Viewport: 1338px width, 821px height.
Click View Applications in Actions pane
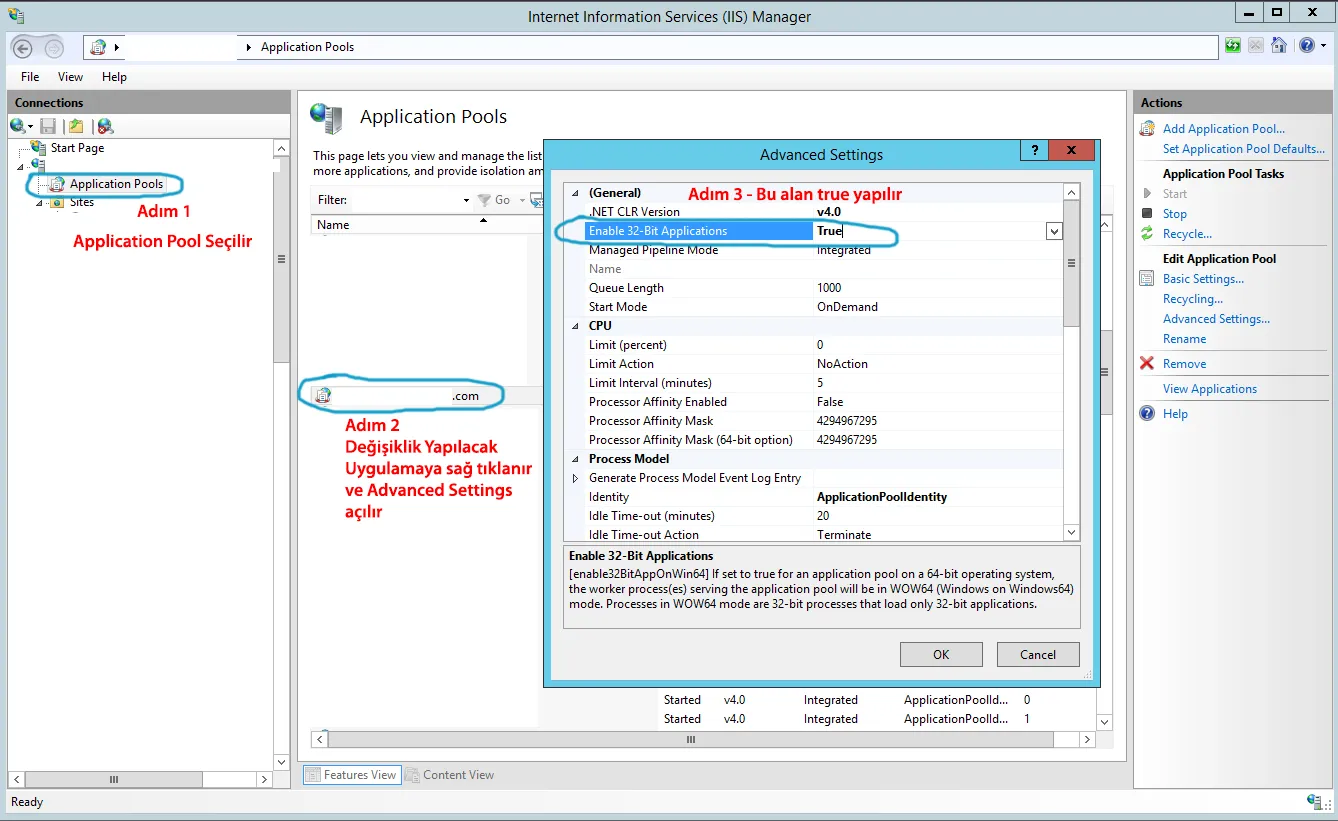(x=1210, y=389)
